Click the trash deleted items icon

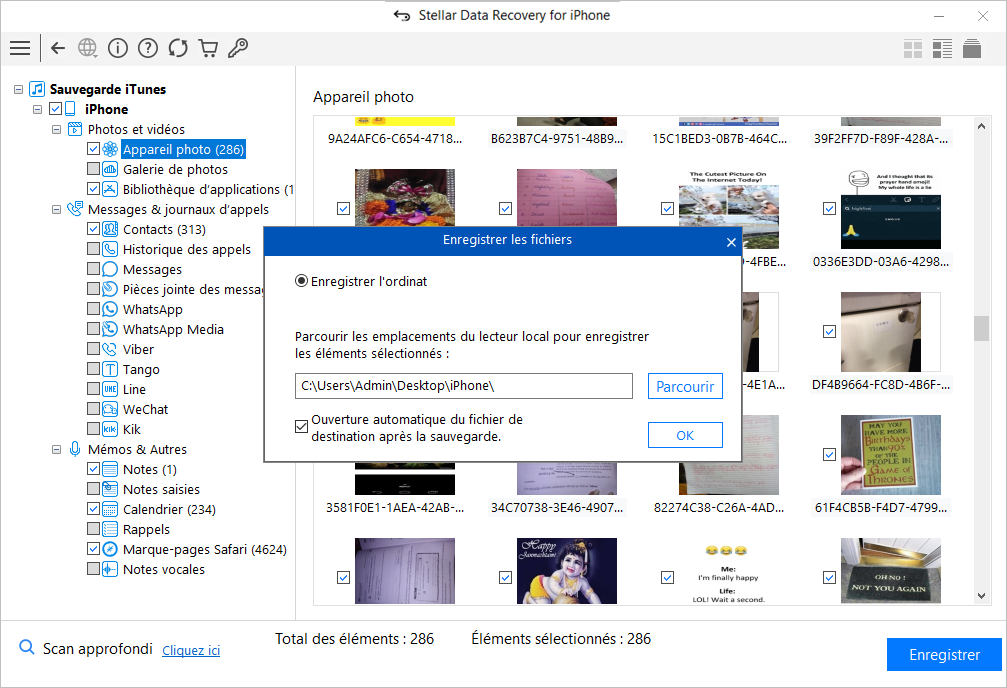tap(972, 48)
